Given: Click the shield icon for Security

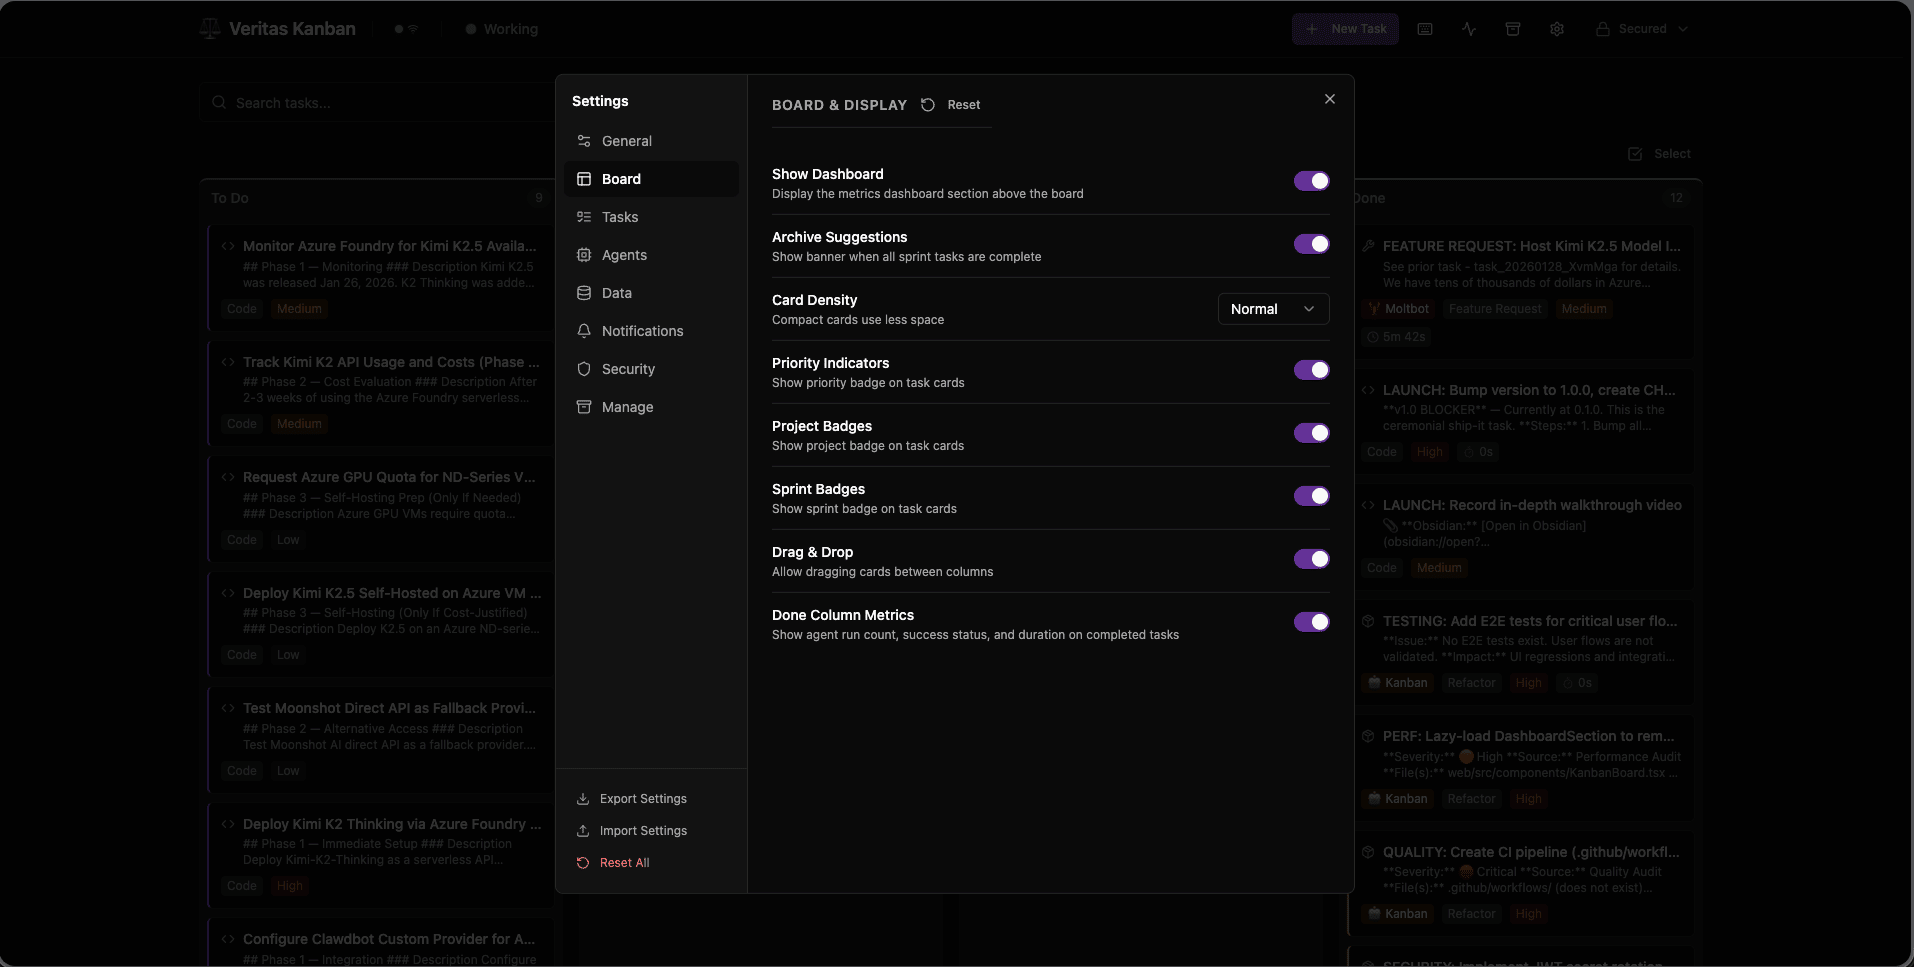Looking at the screenshot, I should (x=584, y=369).
